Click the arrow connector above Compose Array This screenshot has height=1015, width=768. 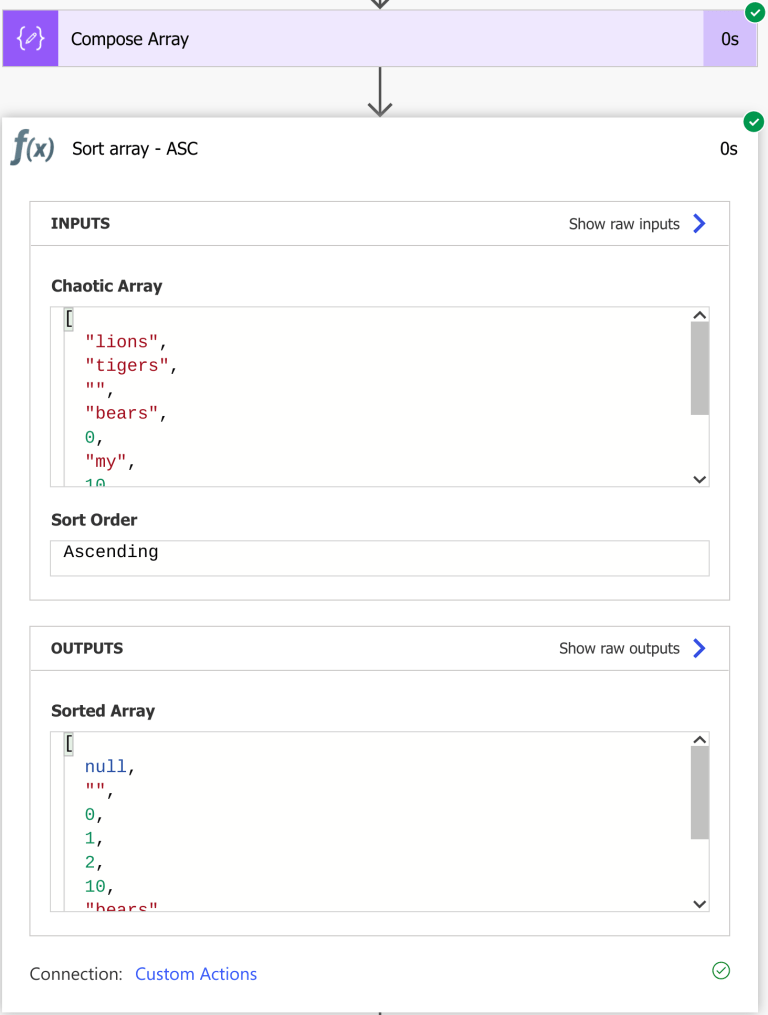pos(379,6)
